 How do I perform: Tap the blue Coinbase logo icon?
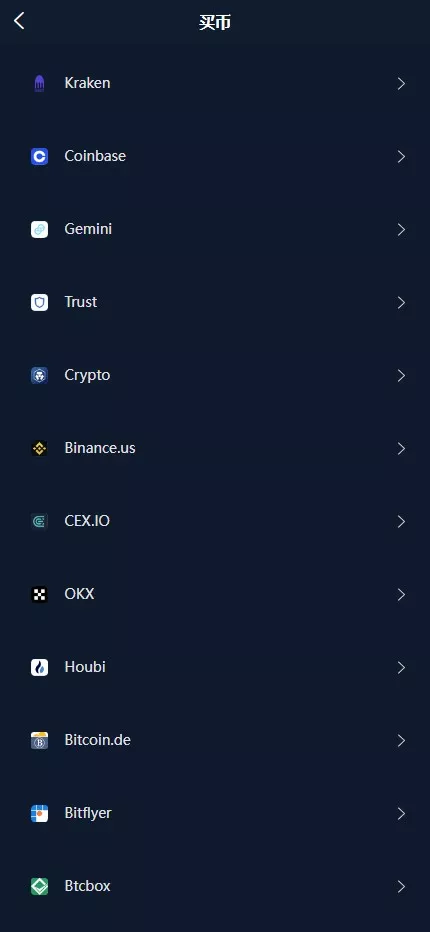tap(39, 156)
